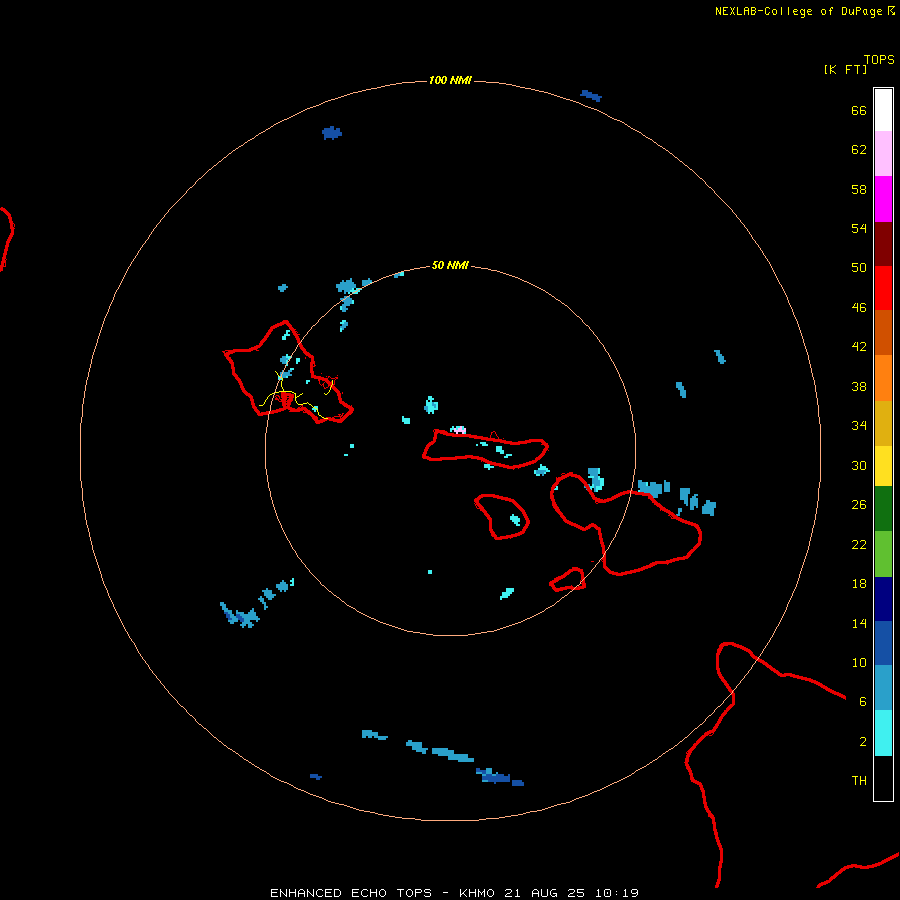Click the white swatch on the tops scale

(883, 110)
